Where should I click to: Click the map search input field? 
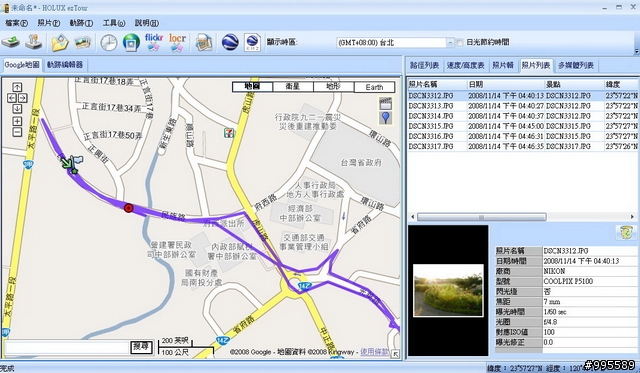67,347
